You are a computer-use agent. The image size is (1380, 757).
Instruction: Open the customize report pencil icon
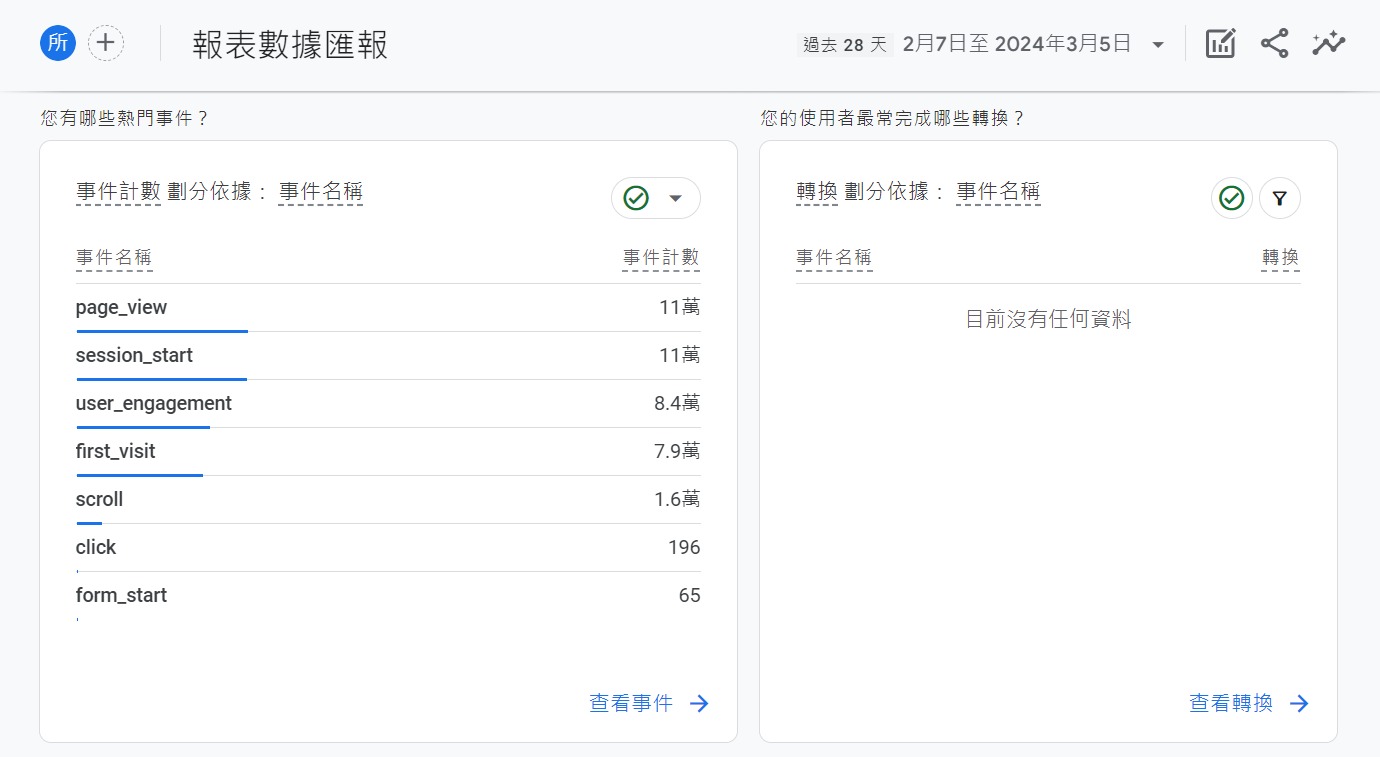[x=1220, y=43]
